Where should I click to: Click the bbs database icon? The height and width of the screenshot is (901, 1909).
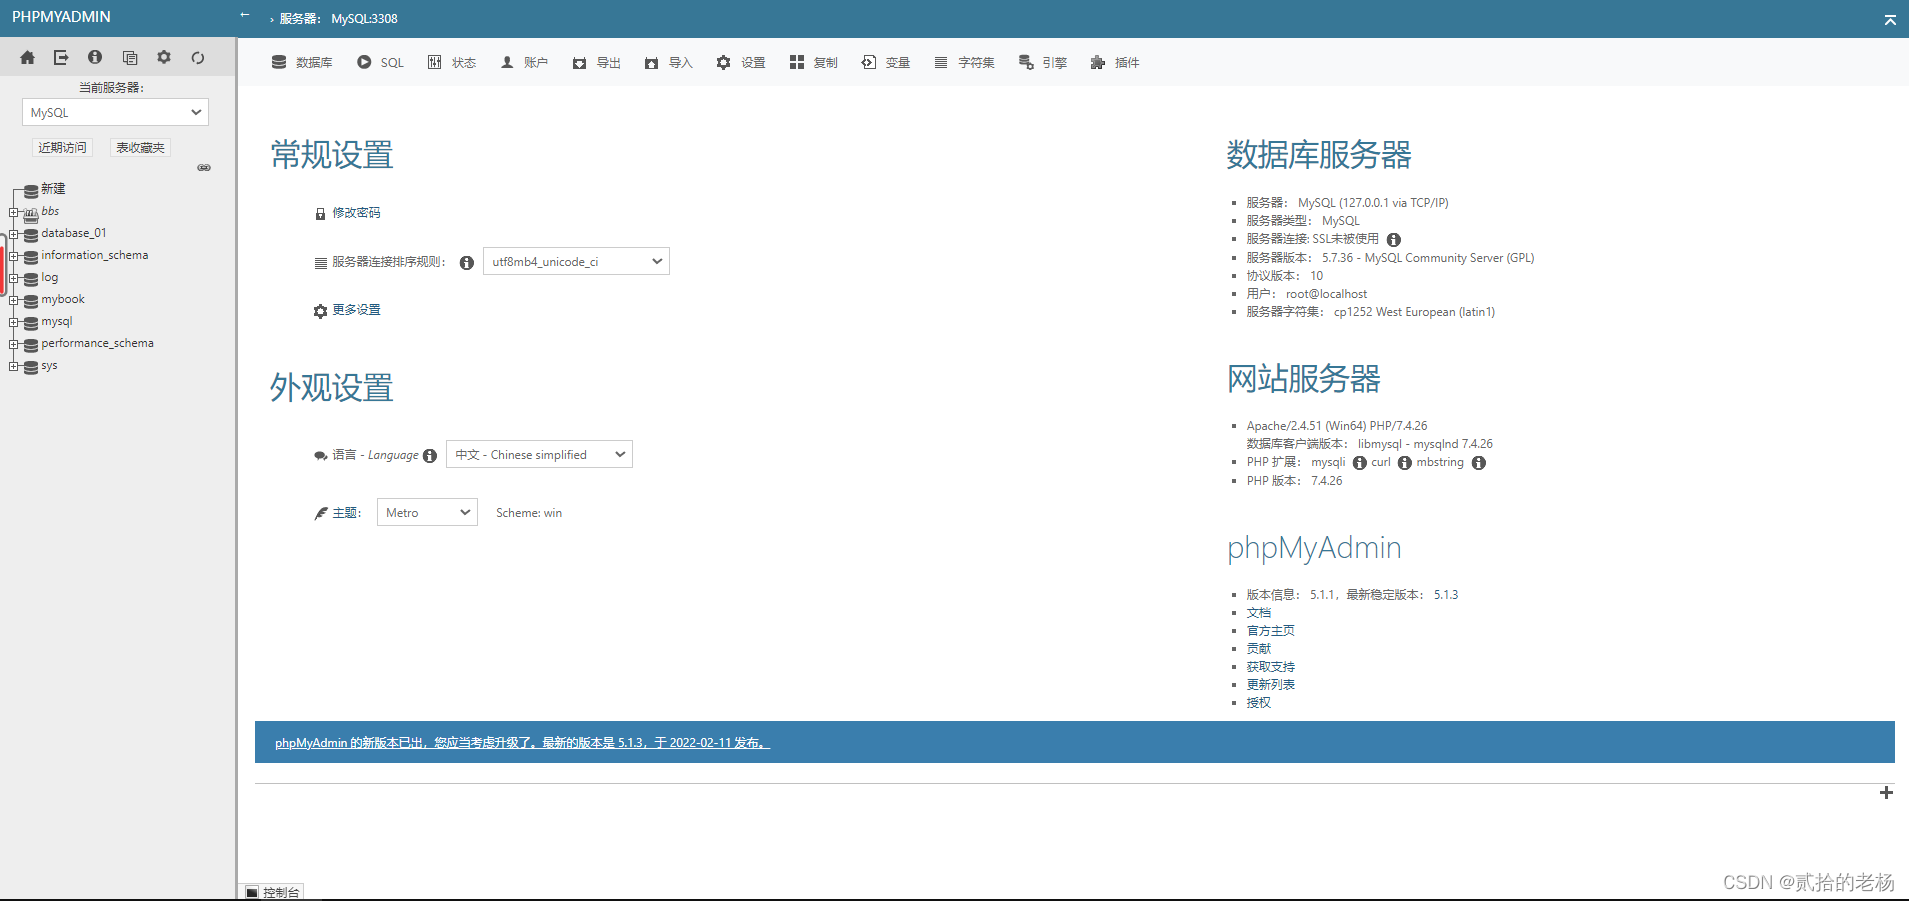[x=31, y=213]
